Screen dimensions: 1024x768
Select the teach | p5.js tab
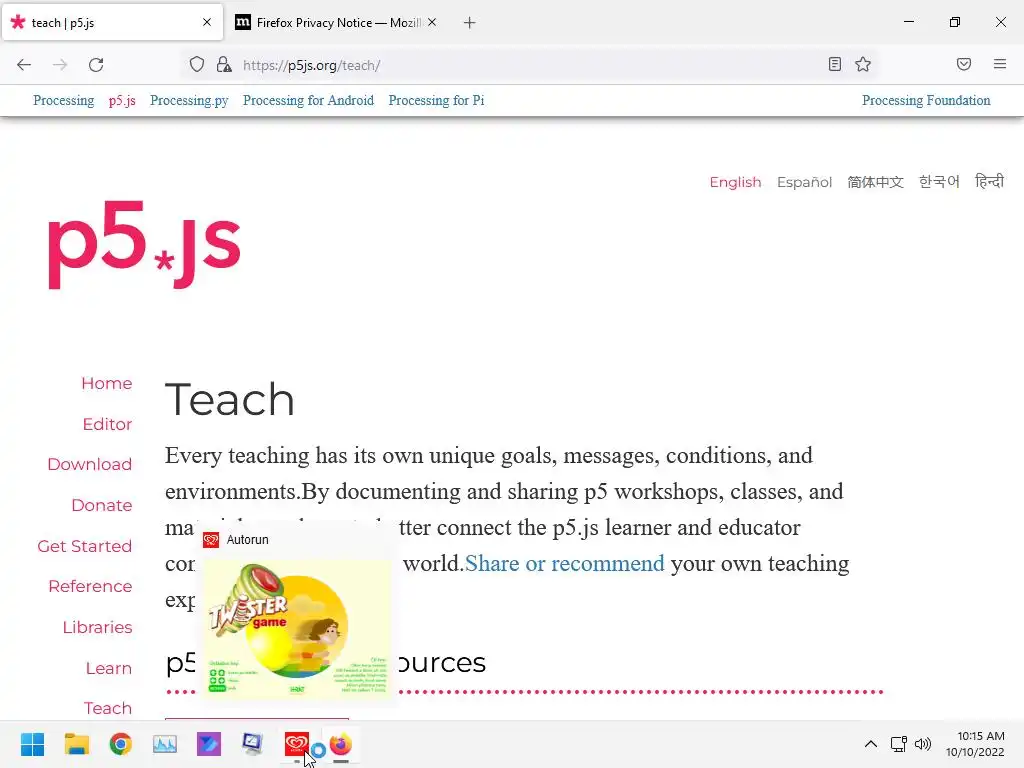112,22
